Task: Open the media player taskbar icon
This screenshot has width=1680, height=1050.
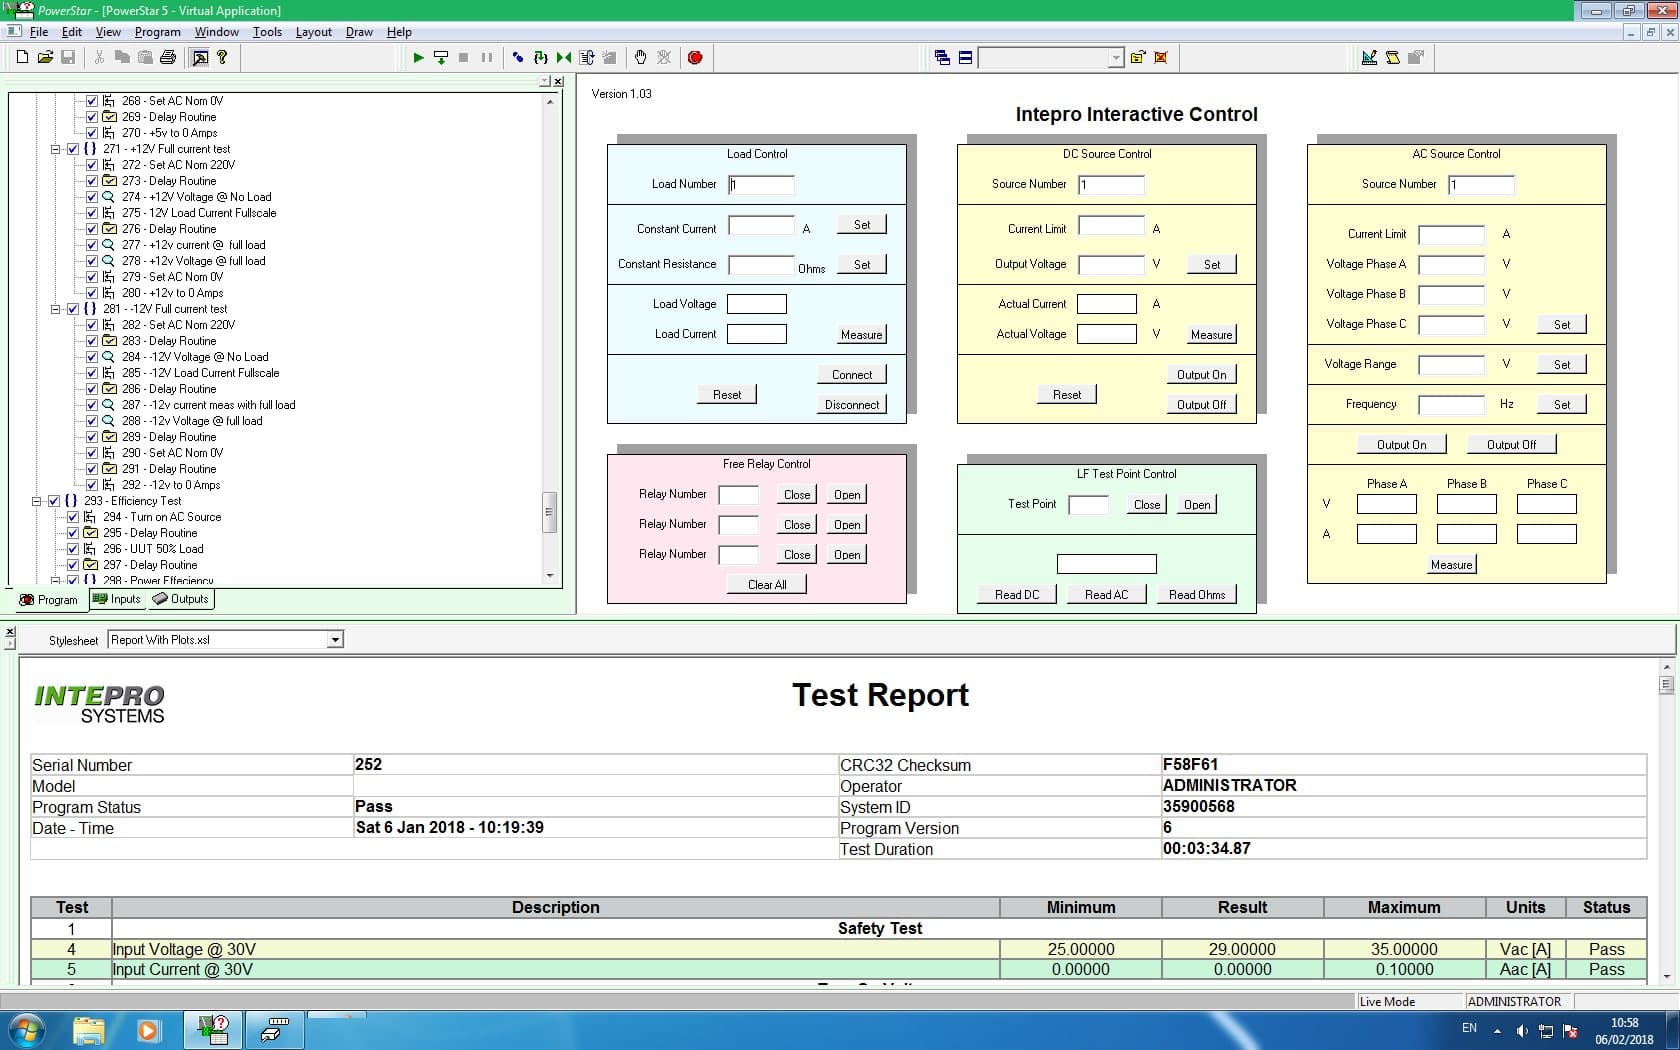Action: pyautogui.click(x=148, y=1029)
